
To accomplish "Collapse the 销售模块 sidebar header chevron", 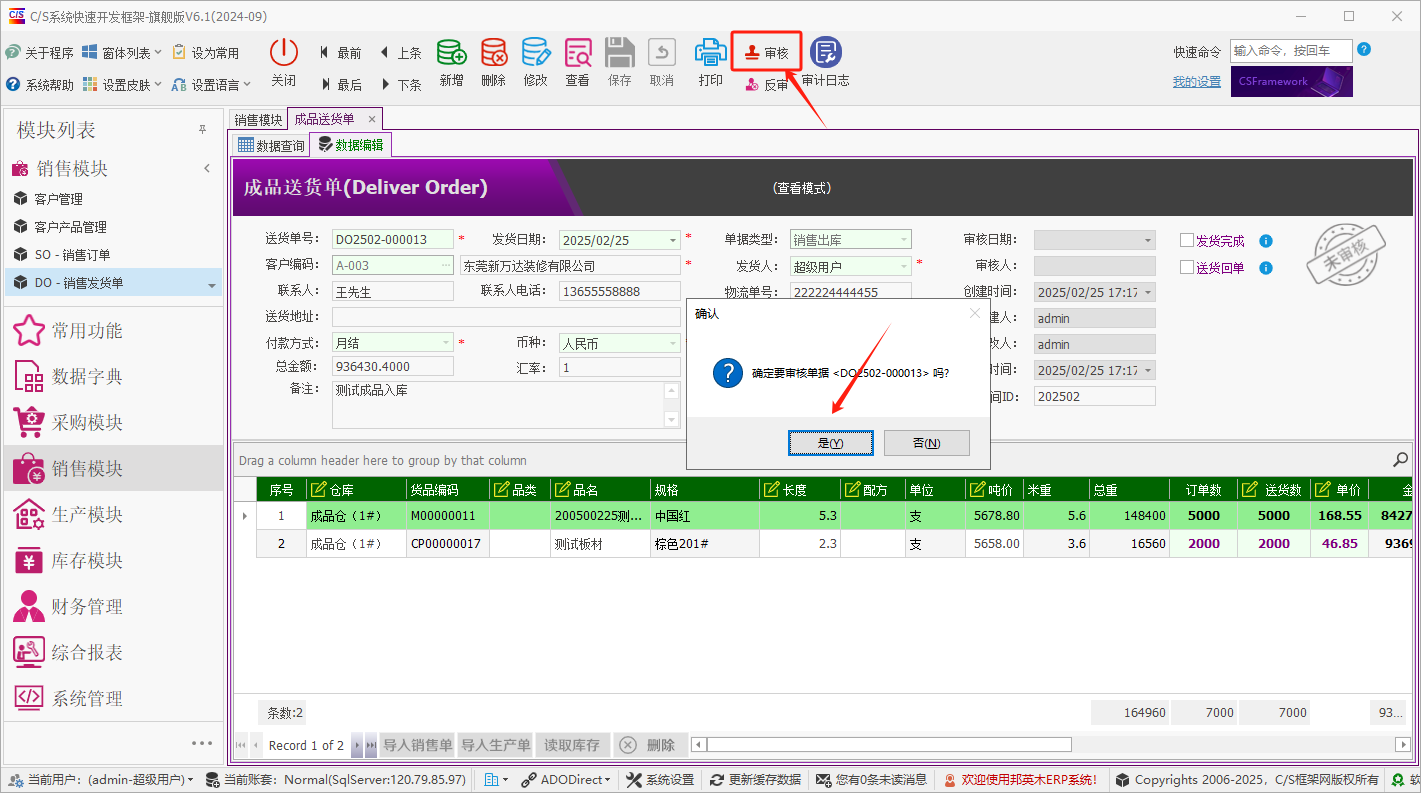I will pos(207,168).
